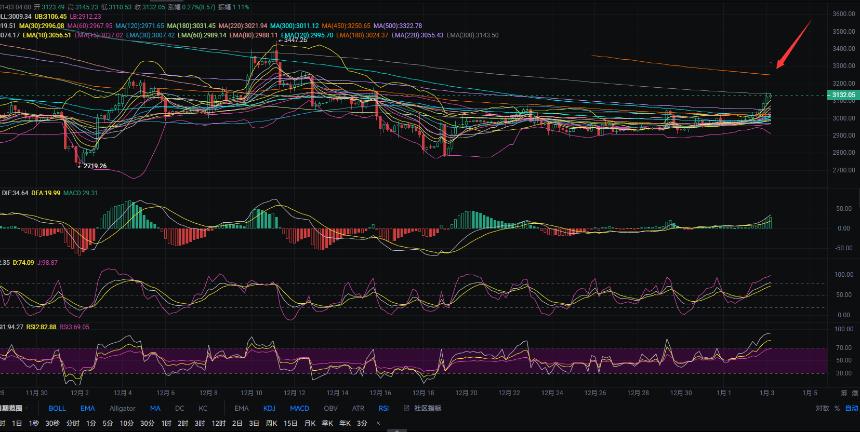Click the current price tag 3132.05

pyautogui.click(x=843, y=95)
